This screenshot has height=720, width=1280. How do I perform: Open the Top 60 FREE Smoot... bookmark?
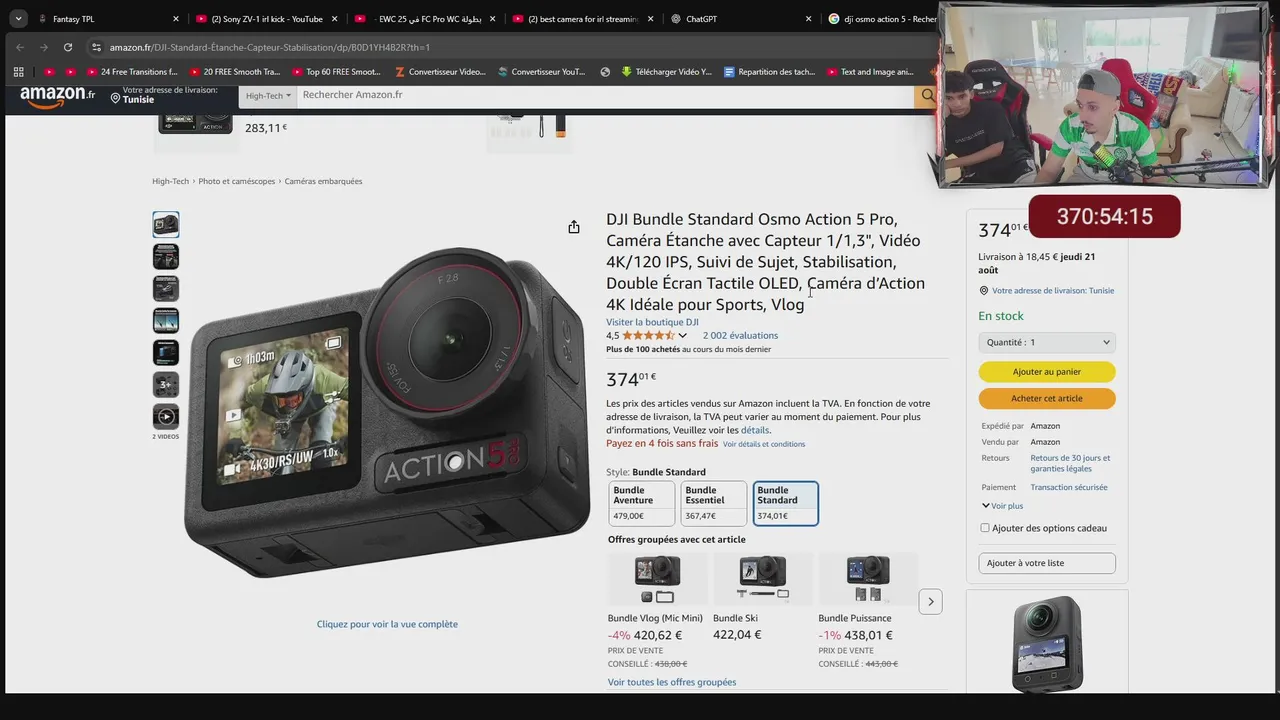tap(337, 72)
